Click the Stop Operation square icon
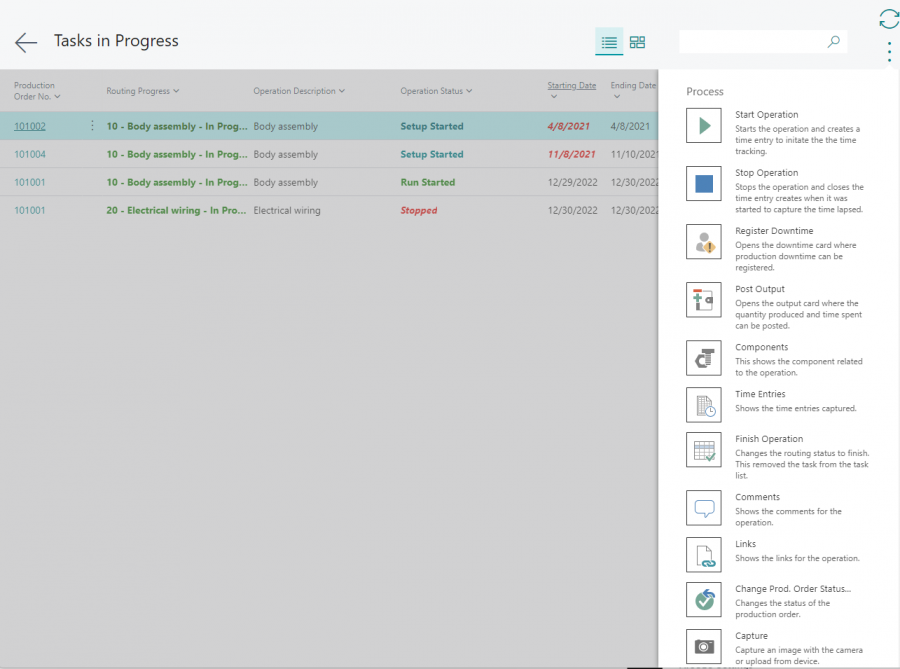Viewport: 900px width, 669px height. click(x=704, y=184)
